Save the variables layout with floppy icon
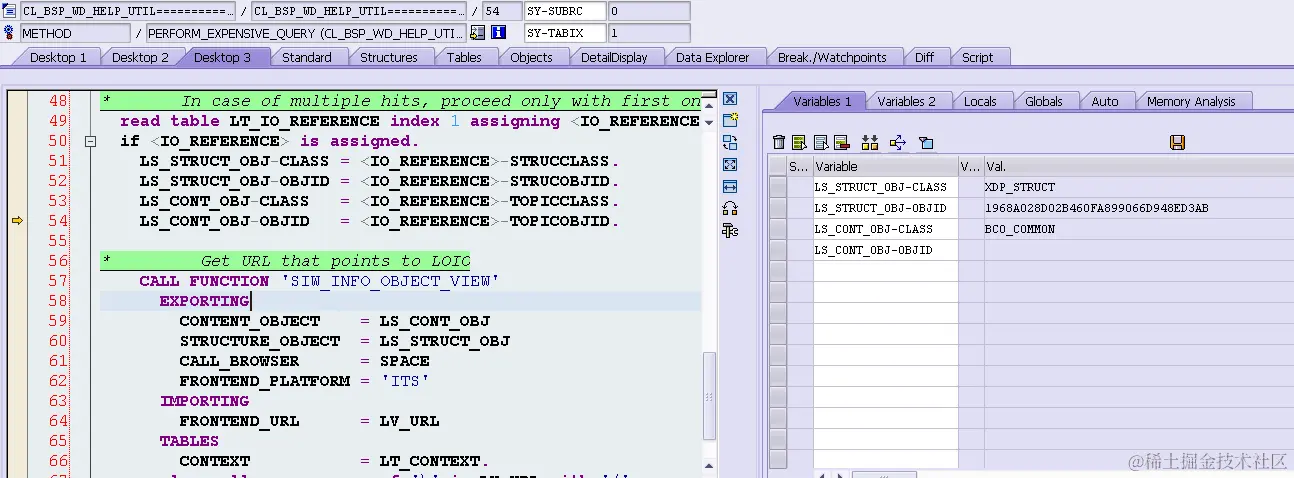 pyautogui.click(x=1177, y=143)
